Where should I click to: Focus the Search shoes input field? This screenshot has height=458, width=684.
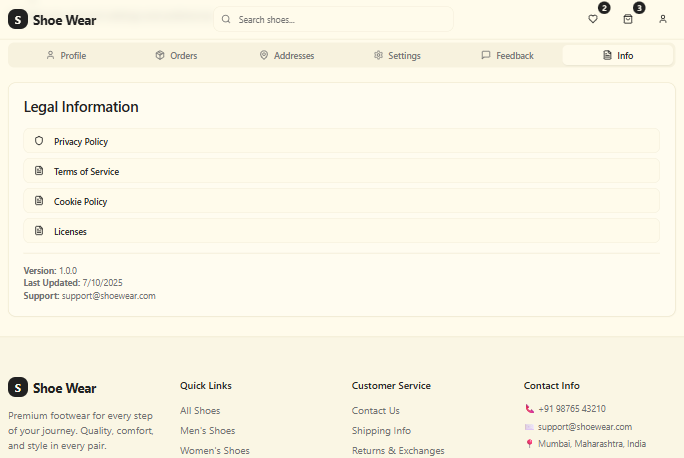click(x=340, y=19)
